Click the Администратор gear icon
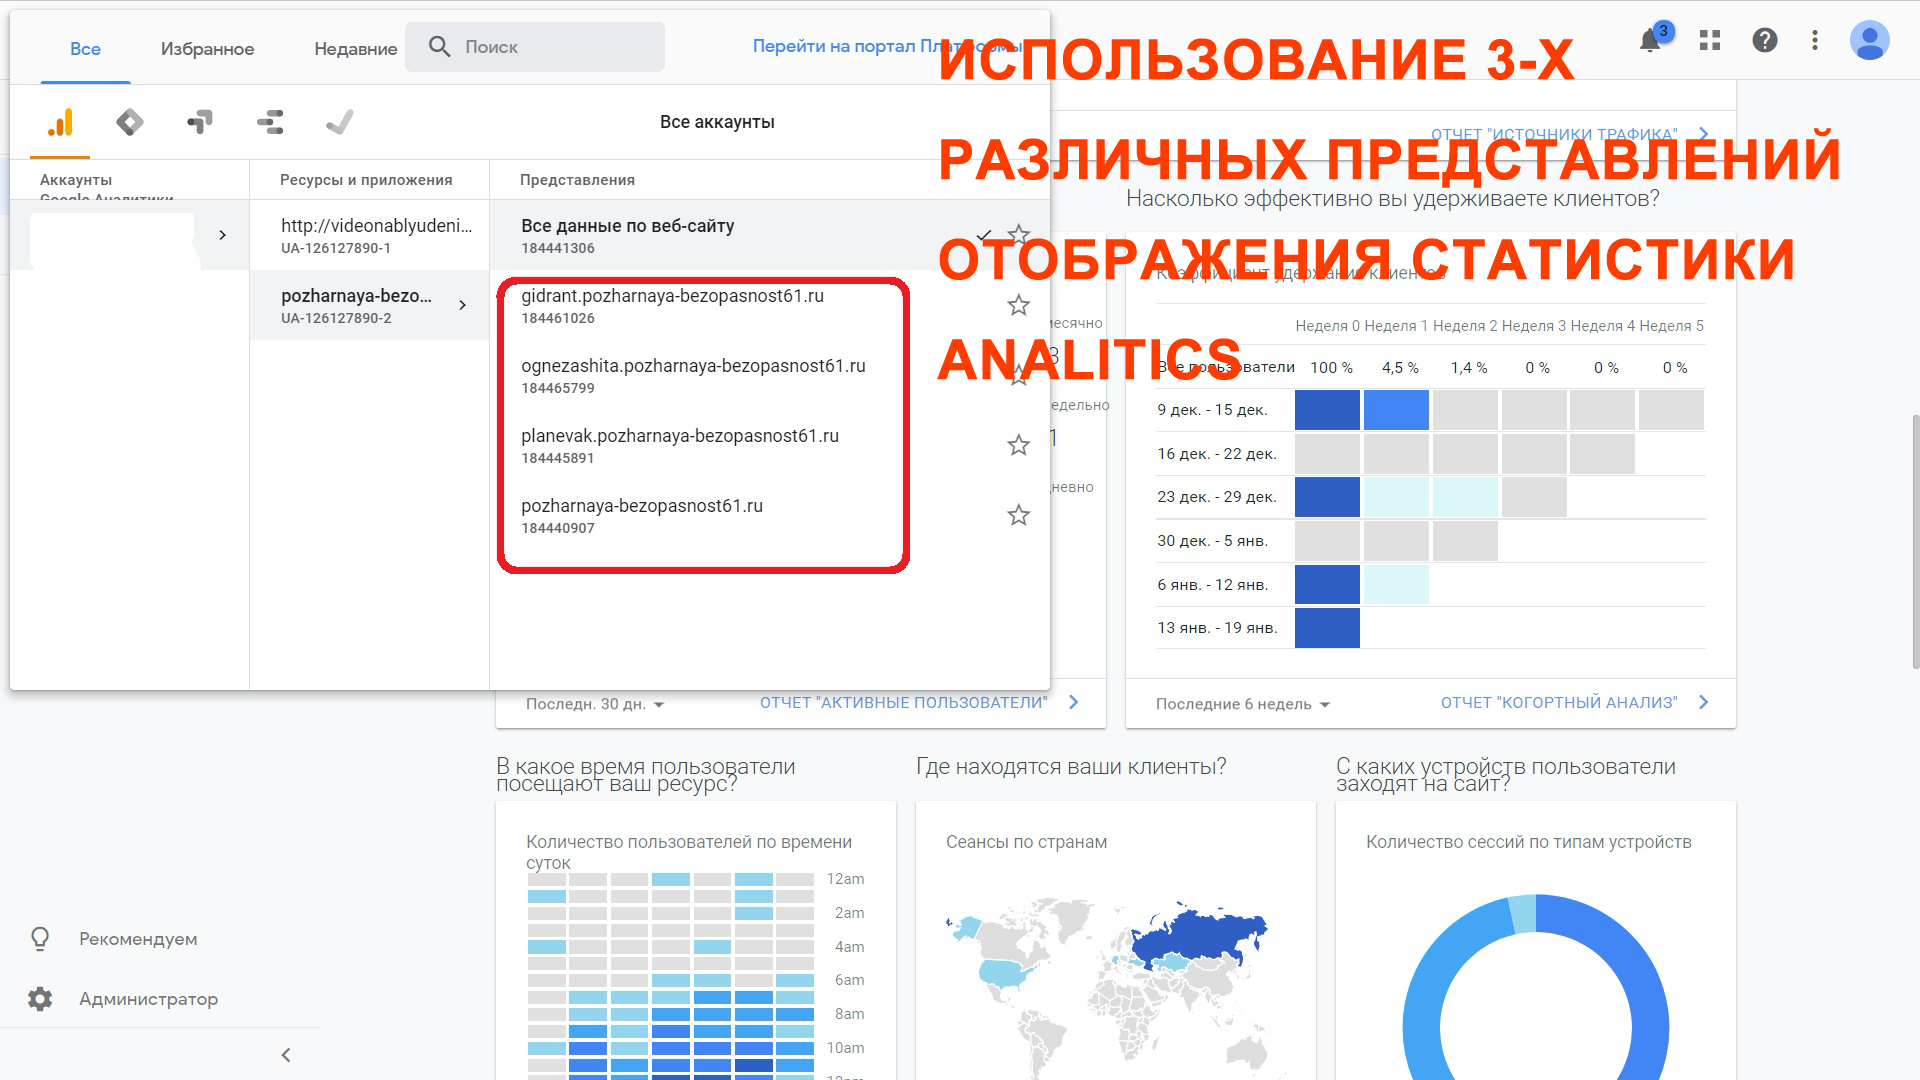Viewport: 1920px width, 1080px height. point(38,998)
